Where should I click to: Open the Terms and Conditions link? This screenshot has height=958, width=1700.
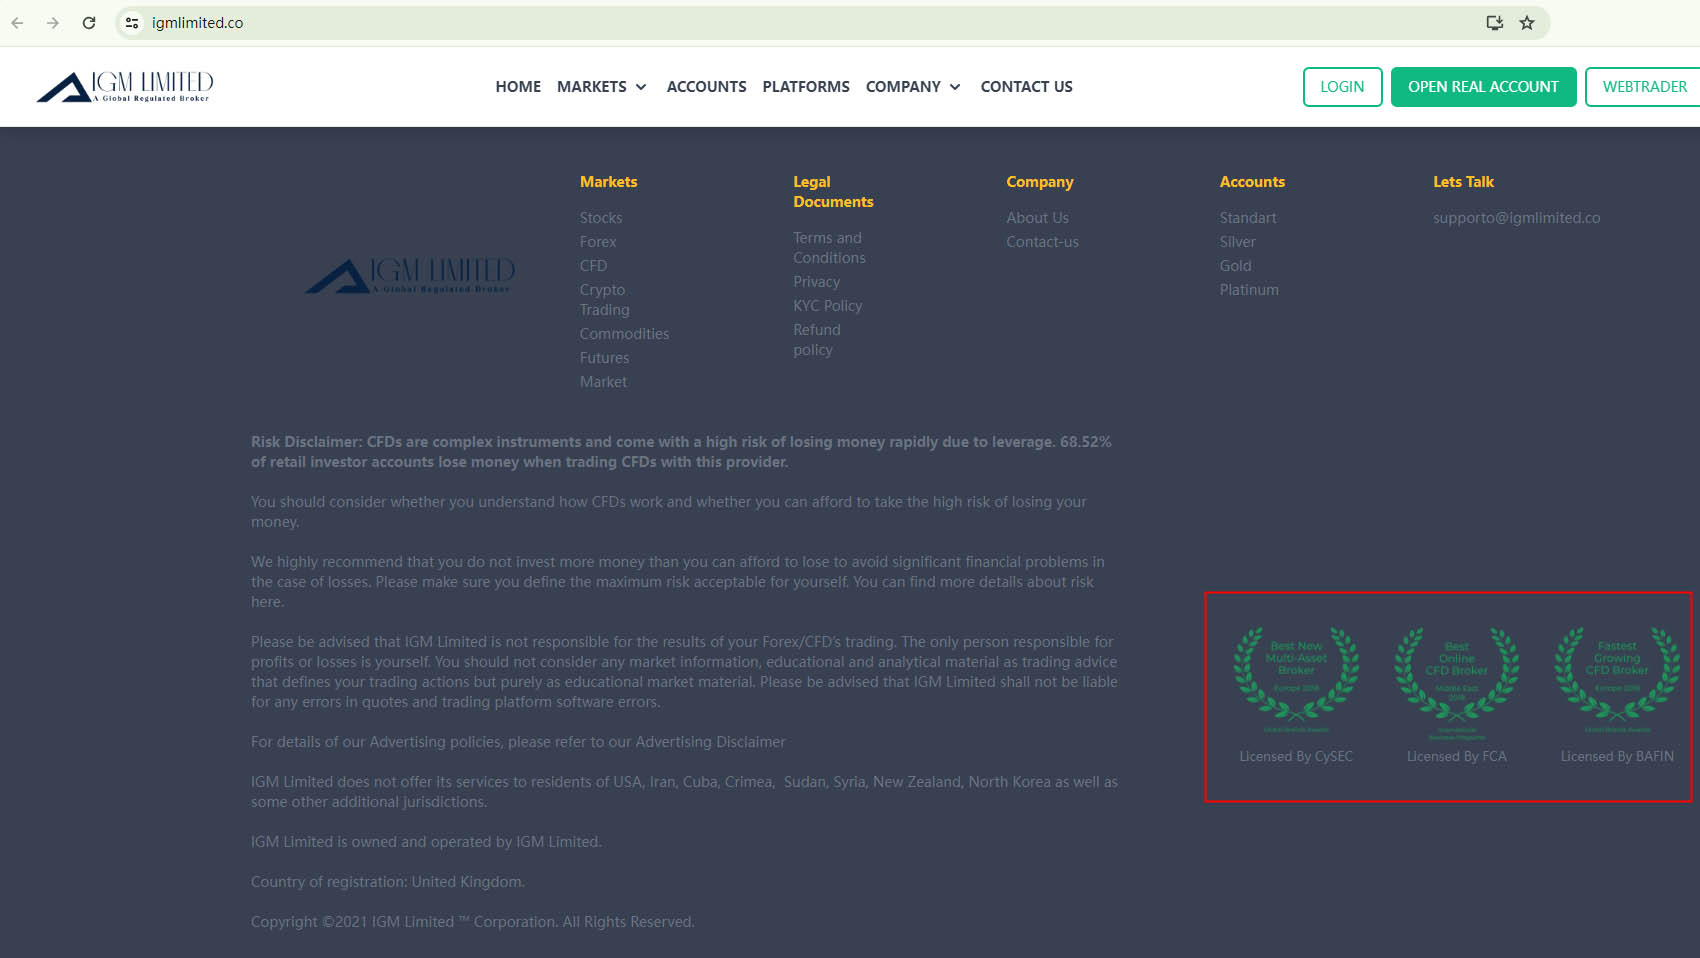(830, 248)
